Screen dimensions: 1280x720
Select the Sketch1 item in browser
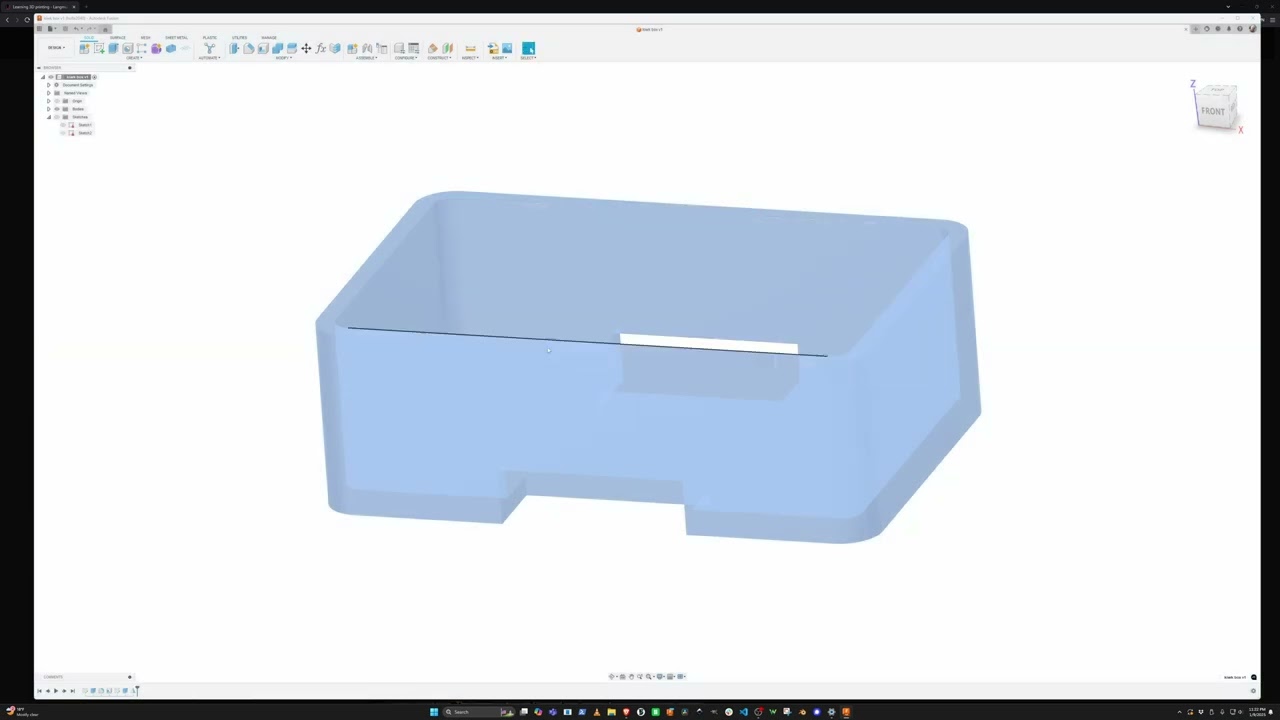coord(85,125)
